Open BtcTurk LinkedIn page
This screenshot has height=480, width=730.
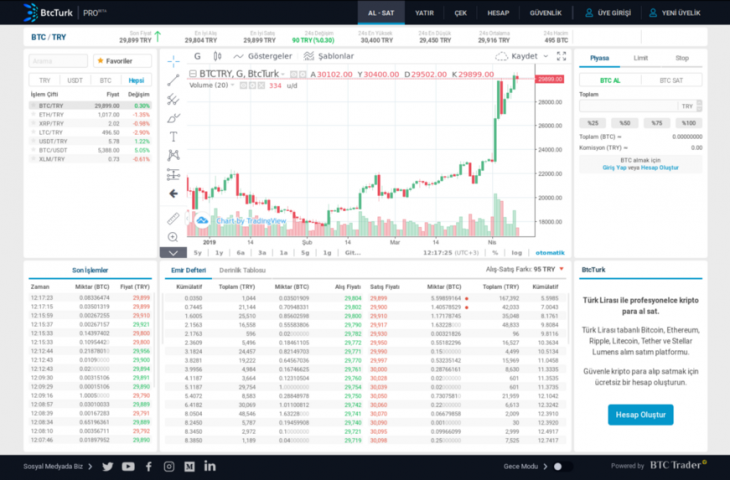[210, 466]
